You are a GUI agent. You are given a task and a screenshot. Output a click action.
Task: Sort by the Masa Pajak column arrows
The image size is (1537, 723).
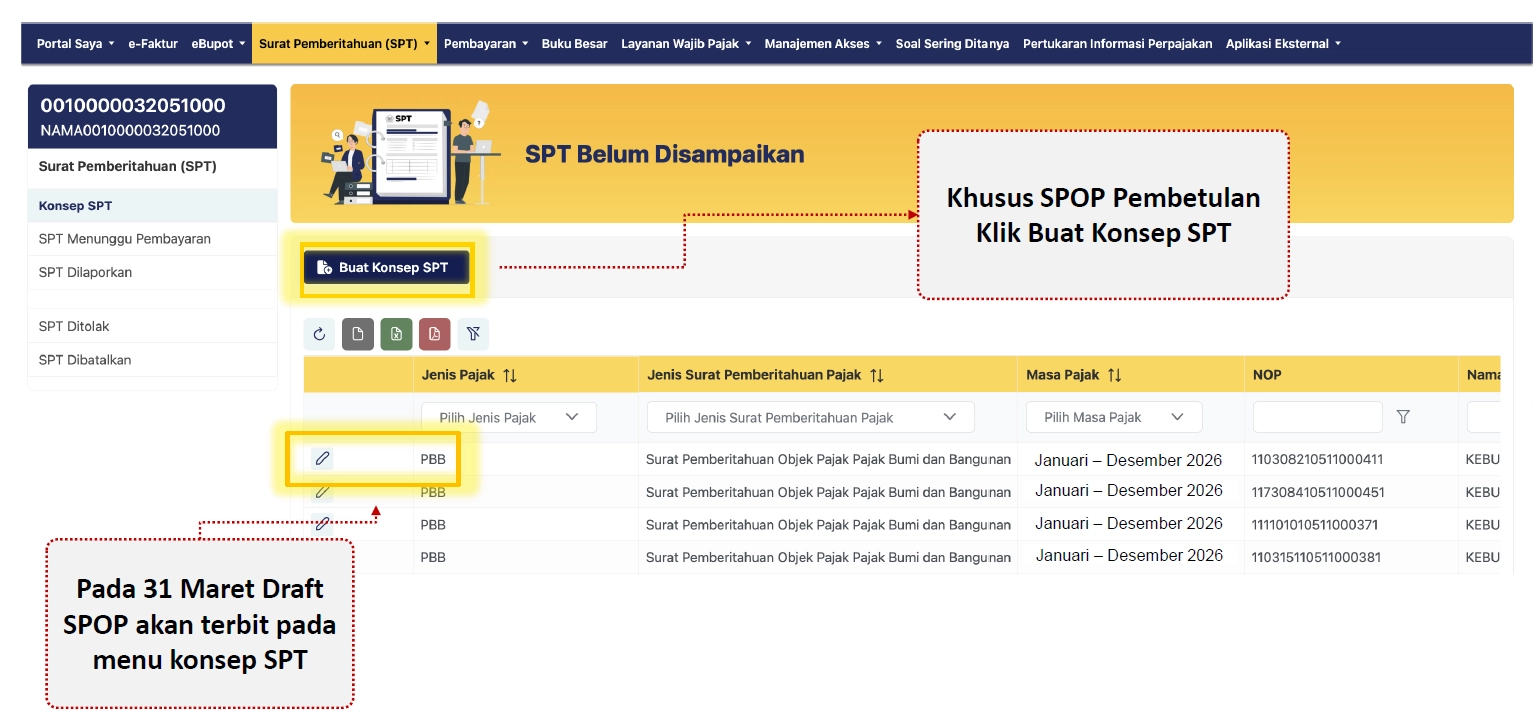coord(1114,375)
